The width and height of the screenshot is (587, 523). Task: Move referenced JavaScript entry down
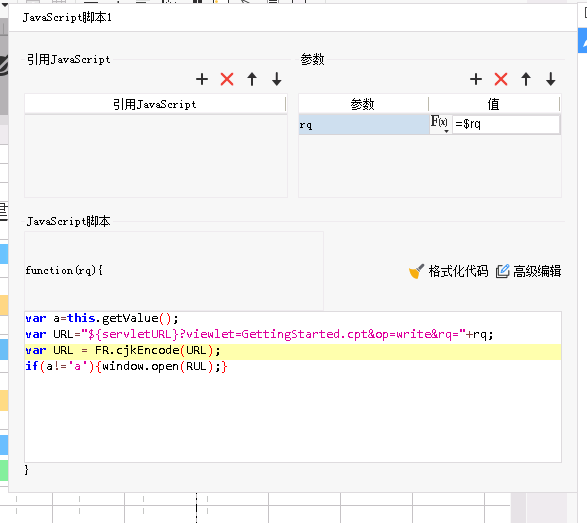(x=277, y=79)
